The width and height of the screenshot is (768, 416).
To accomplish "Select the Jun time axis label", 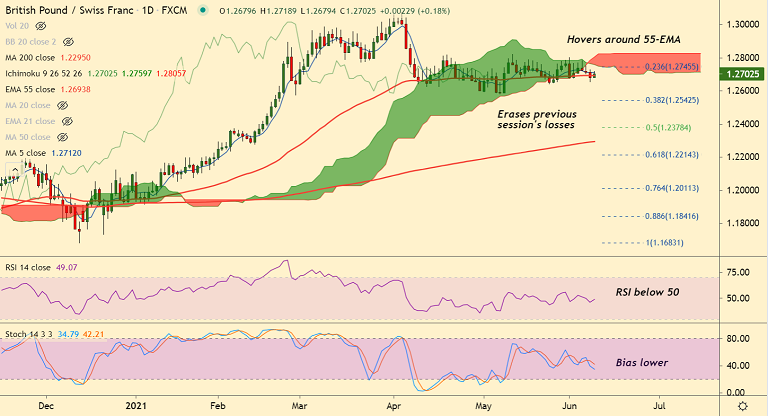I will tap(569, 406).
